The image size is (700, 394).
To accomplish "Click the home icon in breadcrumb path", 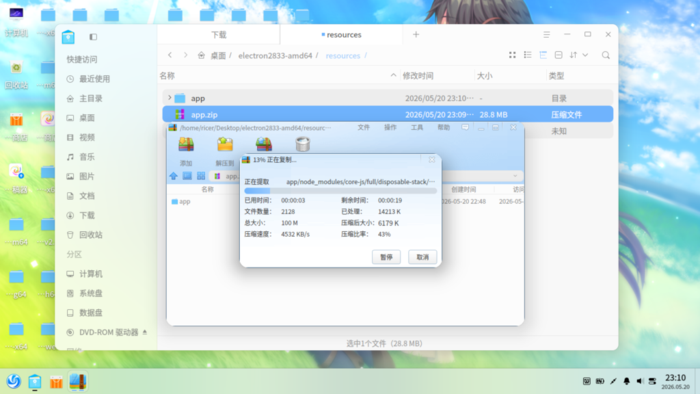I will pos(201,55).
